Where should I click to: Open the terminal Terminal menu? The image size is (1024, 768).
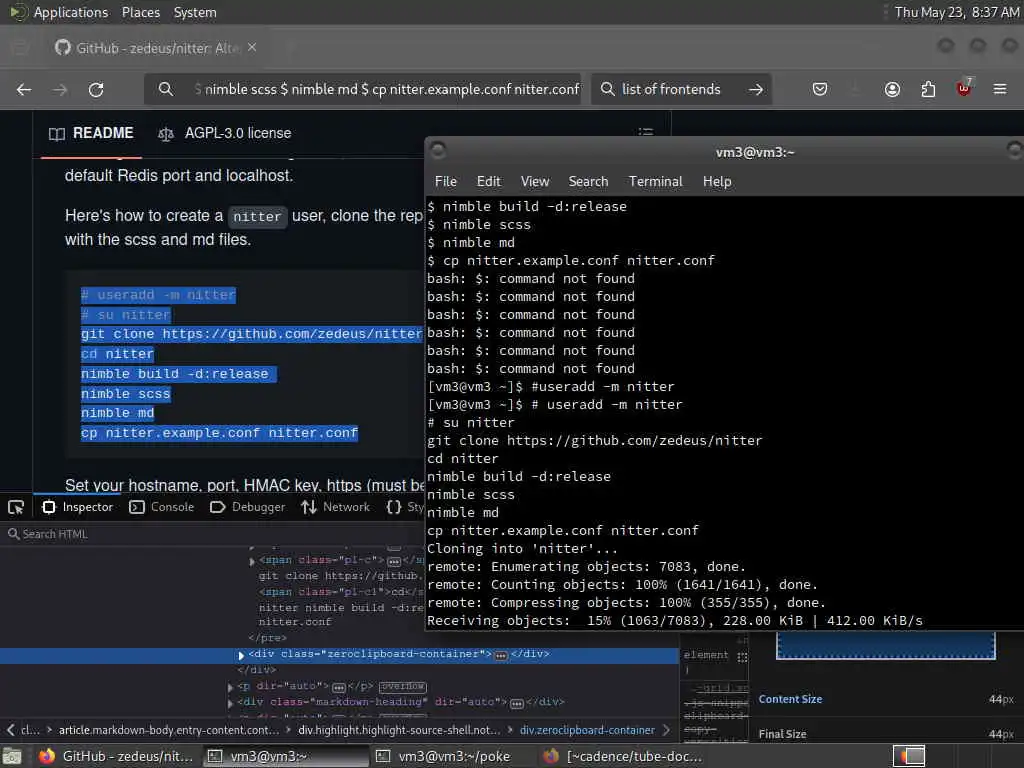pos(656,182)
